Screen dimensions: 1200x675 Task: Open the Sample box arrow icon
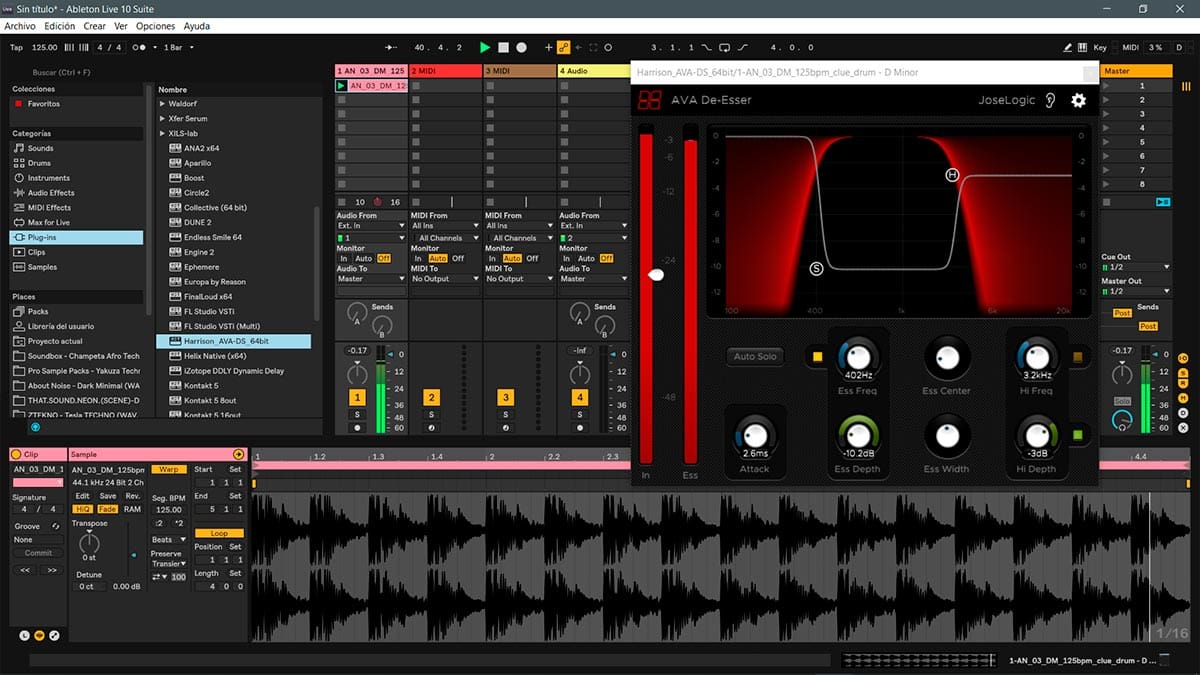pyautogui.click(x=239, y=454)
